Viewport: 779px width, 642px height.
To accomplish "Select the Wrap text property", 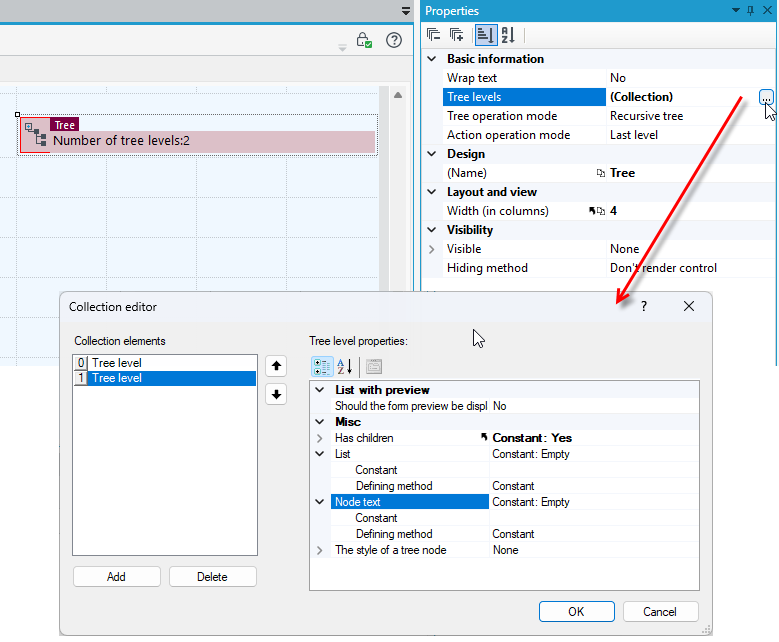I will 524,78.
